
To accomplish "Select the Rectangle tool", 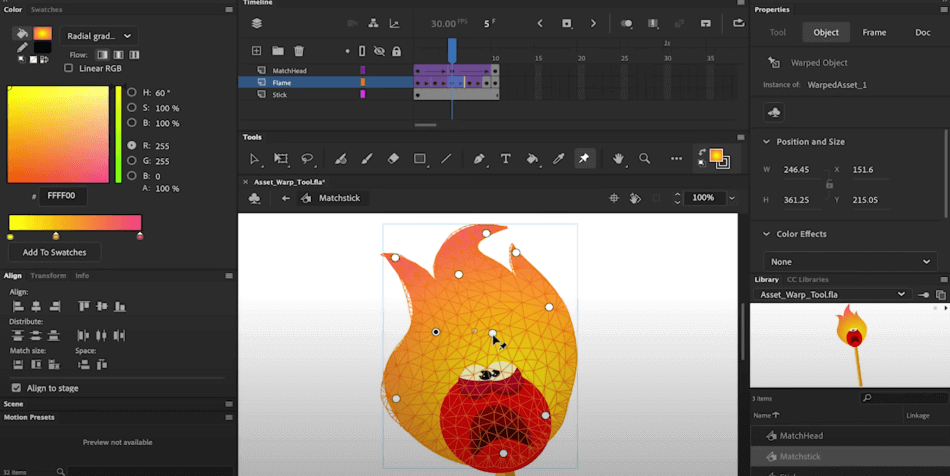I will [419, 159].
